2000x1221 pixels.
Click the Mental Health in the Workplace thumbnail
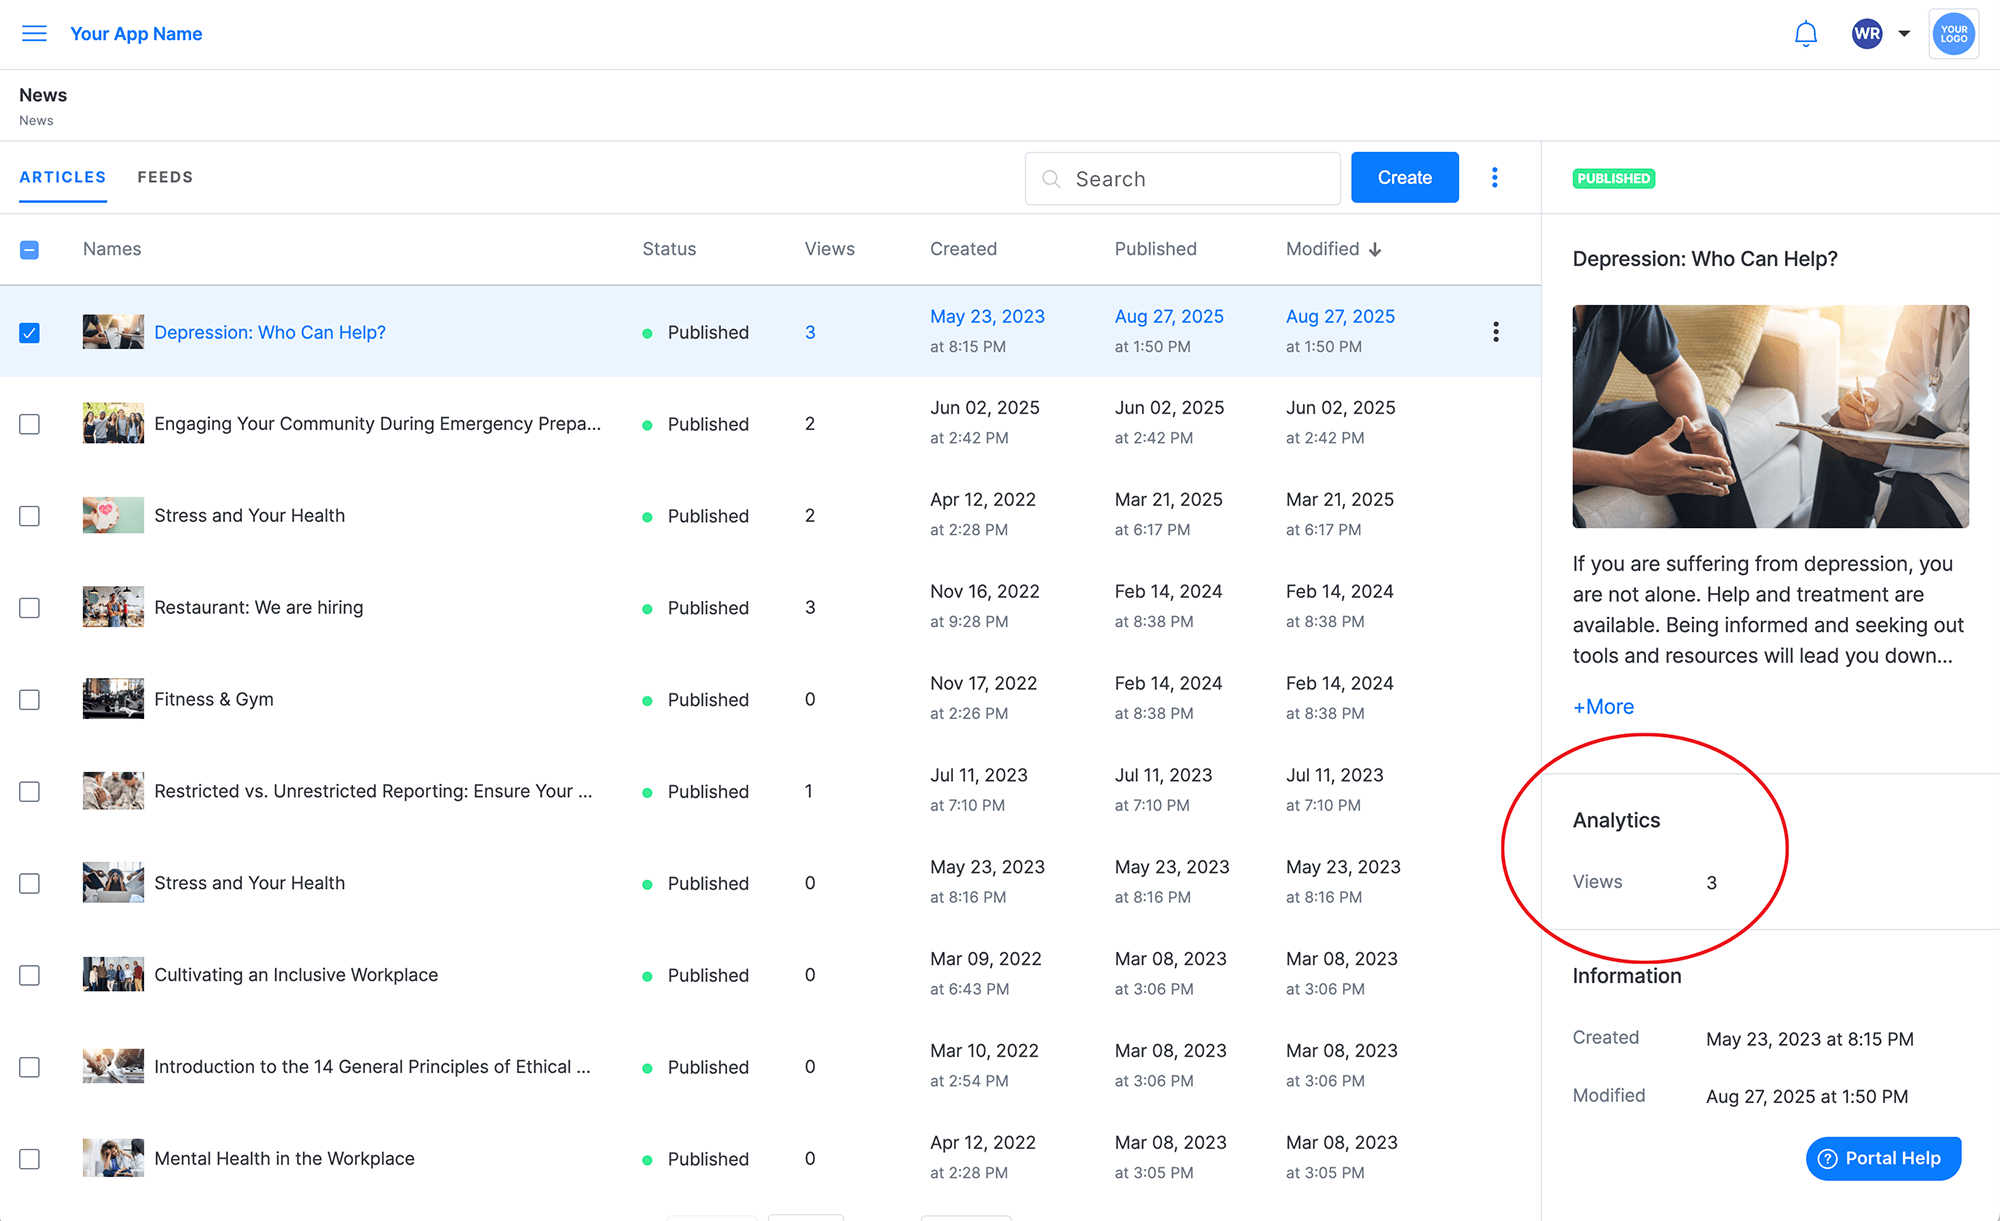[113, 1158]
